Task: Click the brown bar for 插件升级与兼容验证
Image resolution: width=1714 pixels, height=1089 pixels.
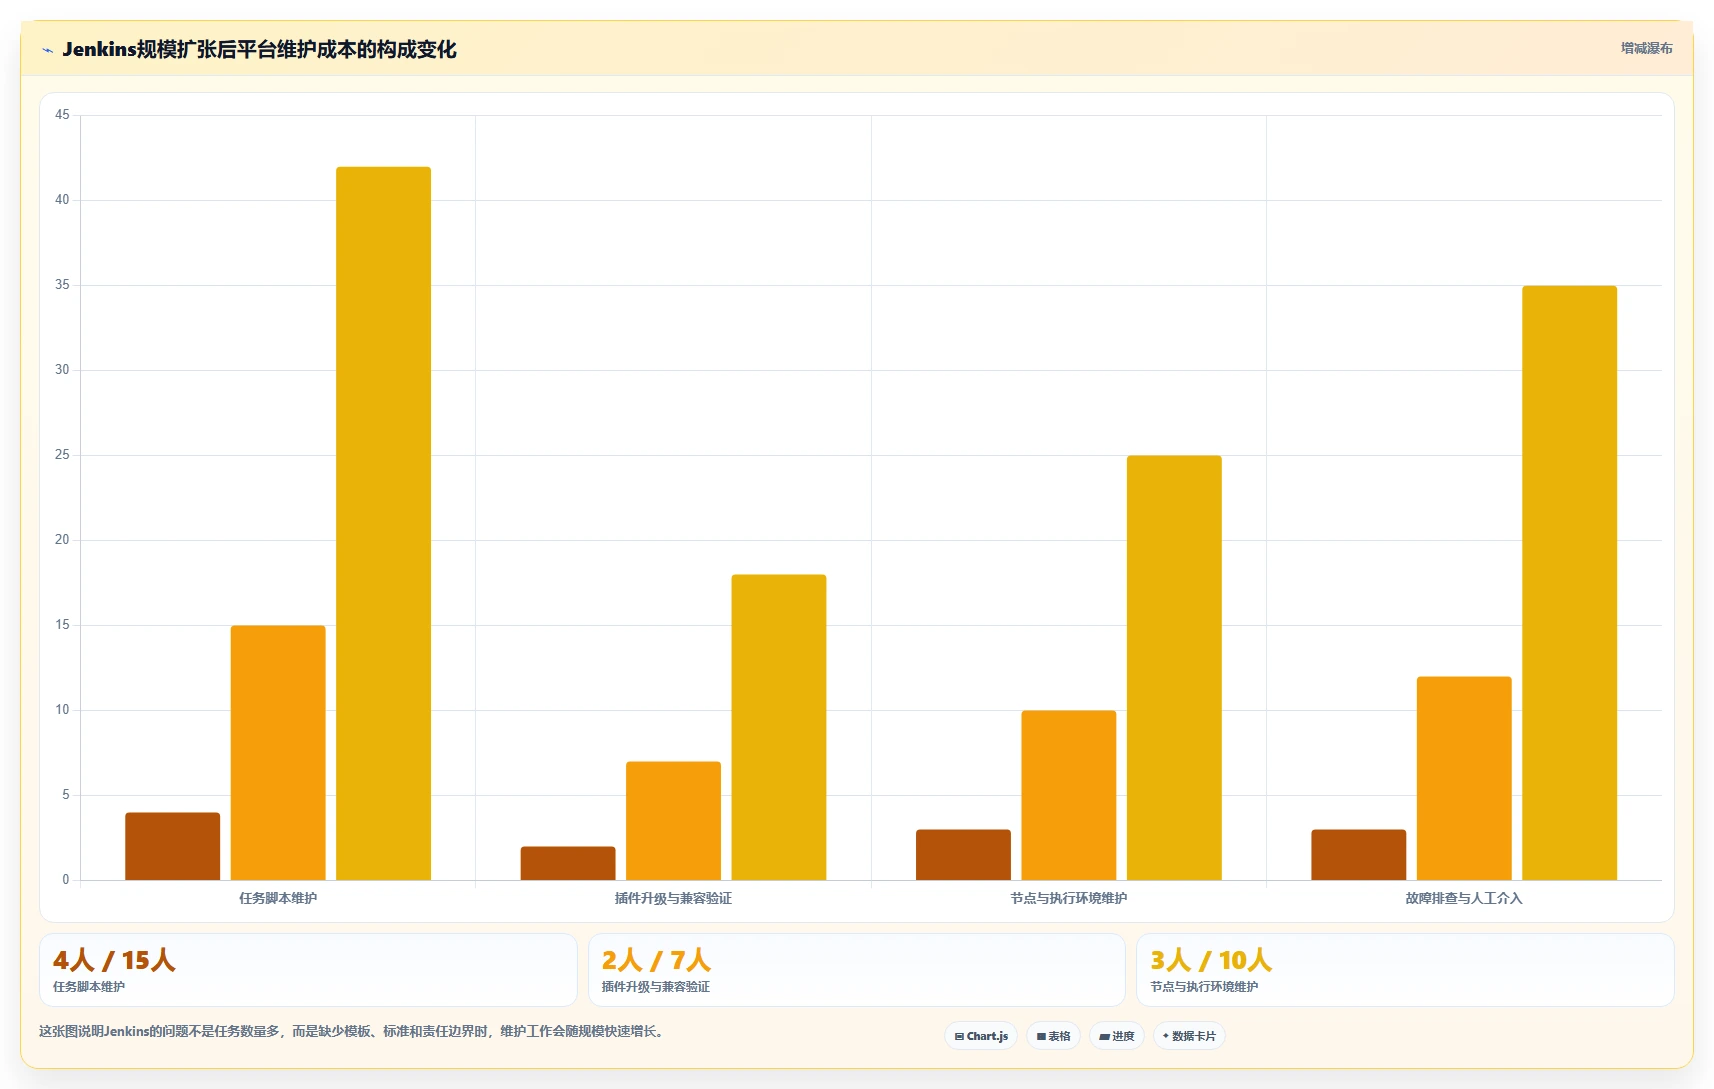Action: [x=568, y=863]
